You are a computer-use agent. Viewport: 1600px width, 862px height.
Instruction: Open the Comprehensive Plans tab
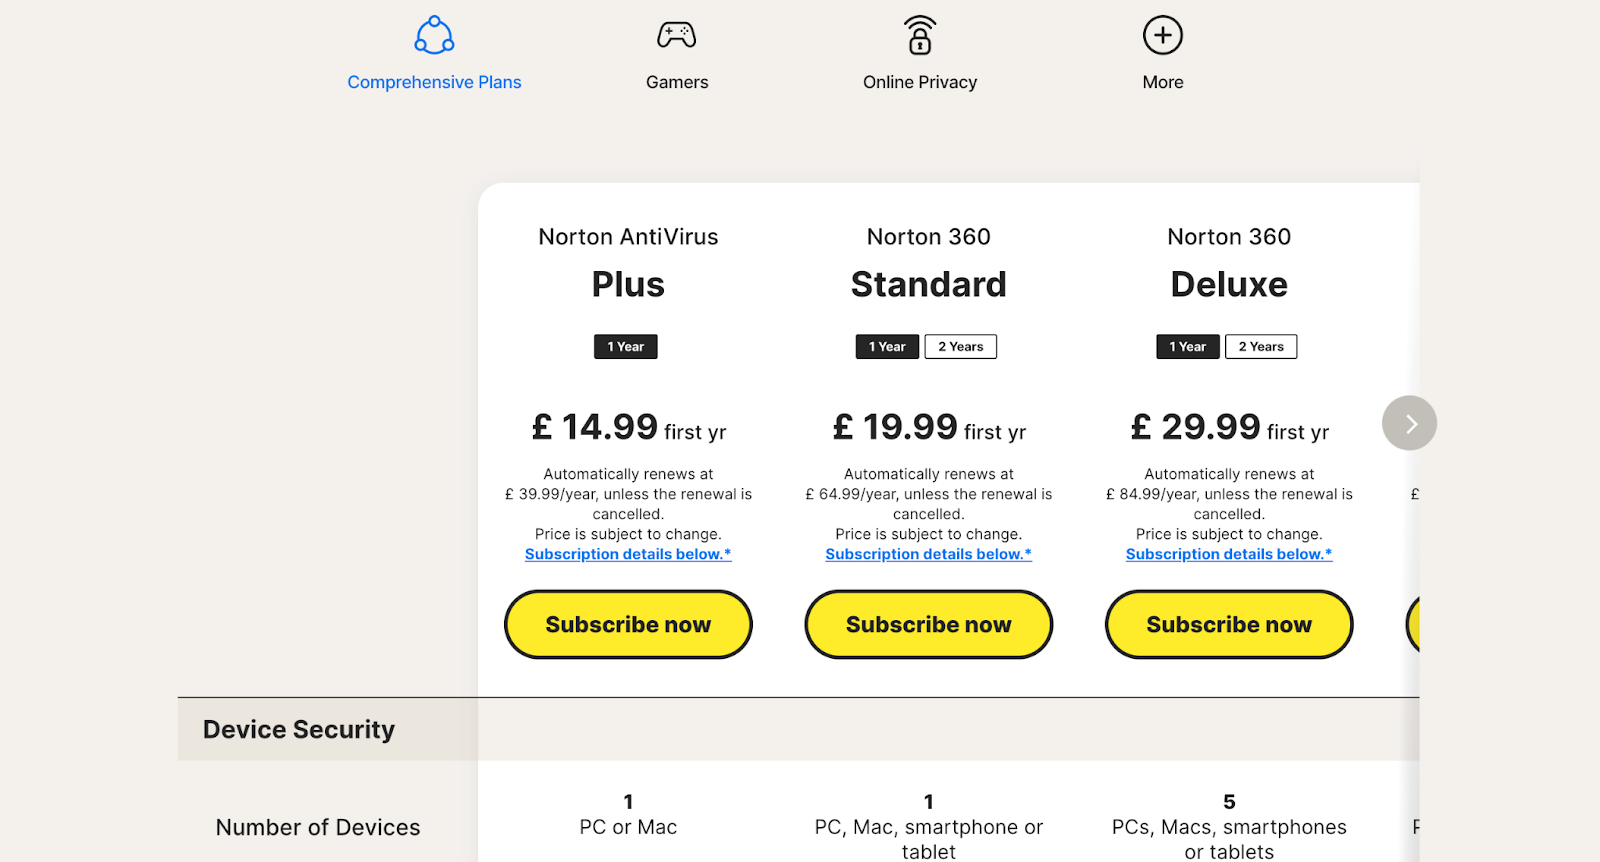tap(434, 82)
